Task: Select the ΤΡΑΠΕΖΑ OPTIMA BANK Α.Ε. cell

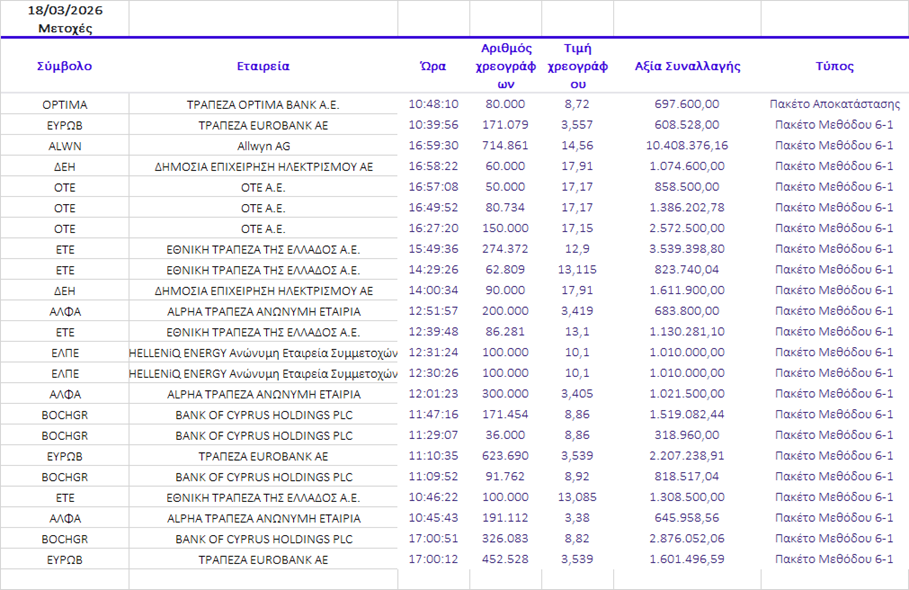Action: 263,104
